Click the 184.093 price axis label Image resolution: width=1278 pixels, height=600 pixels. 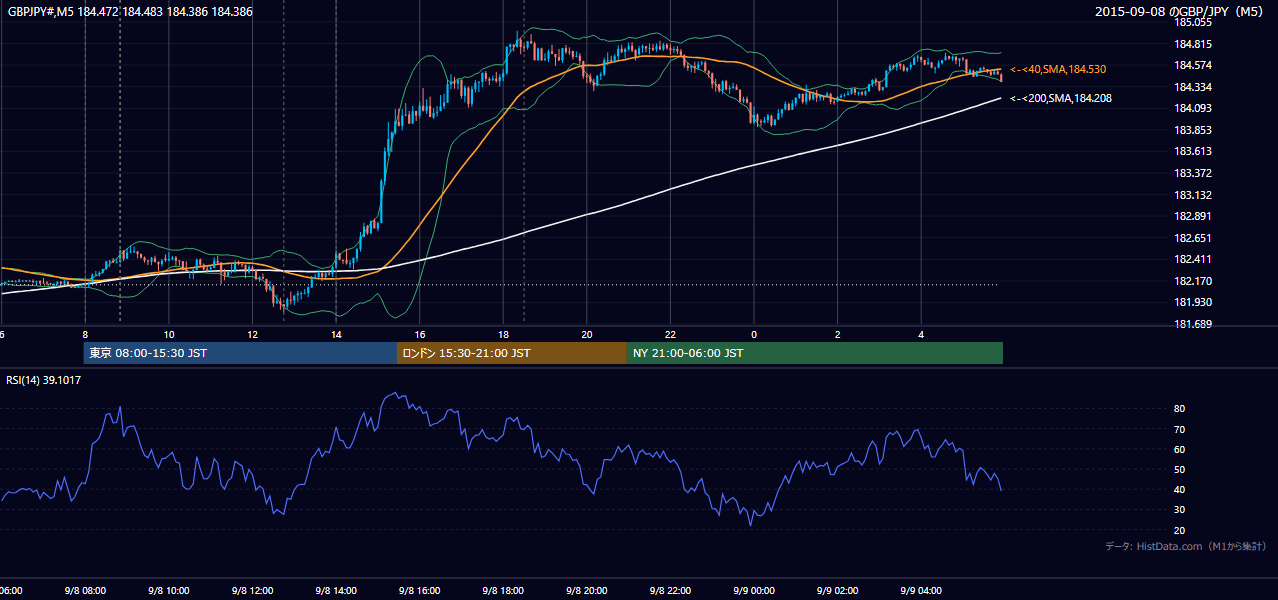(x=1193, y=108)
